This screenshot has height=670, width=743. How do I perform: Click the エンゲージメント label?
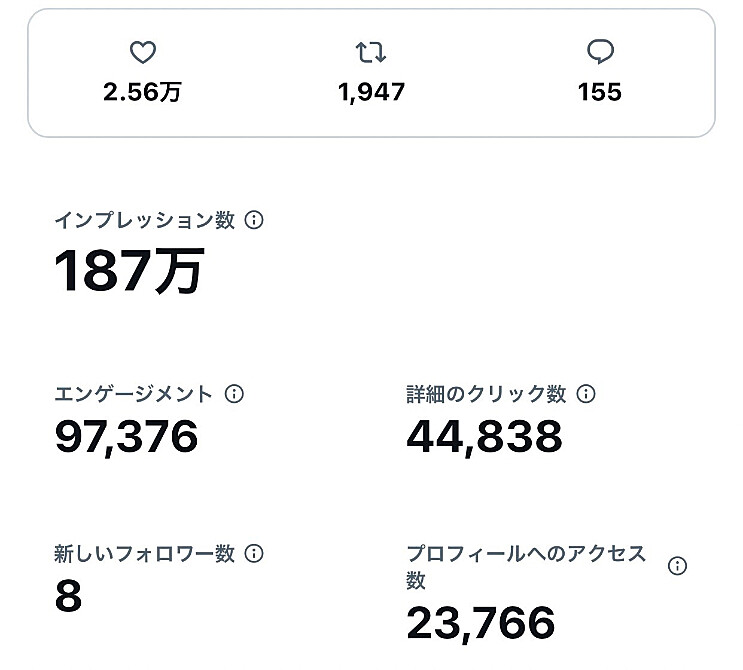[x=133, y=394]
